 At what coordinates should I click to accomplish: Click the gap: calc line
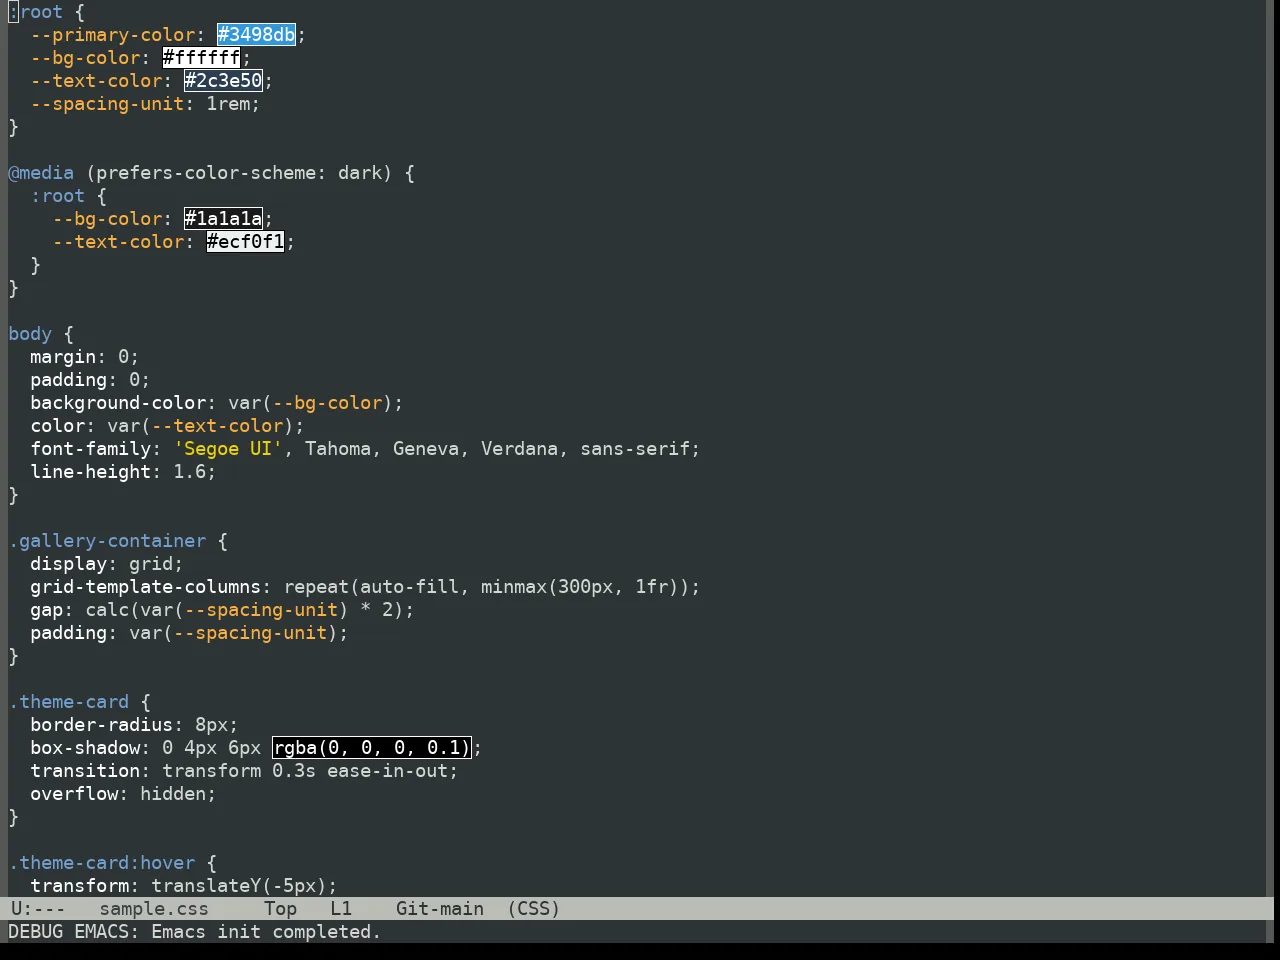click(222, 610)
